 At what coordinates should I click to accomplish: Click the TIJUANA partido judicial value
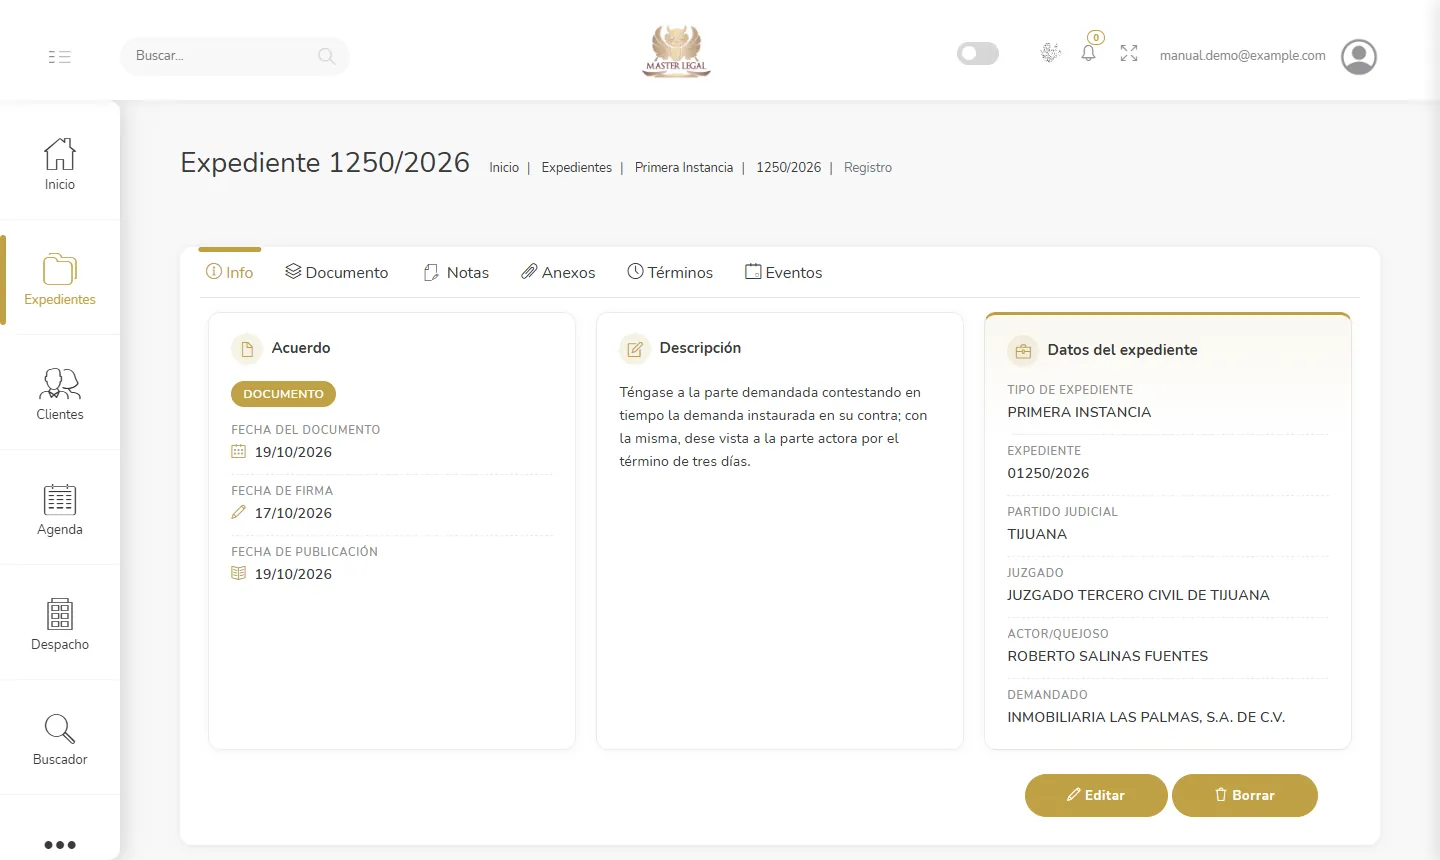[1037, 534]
